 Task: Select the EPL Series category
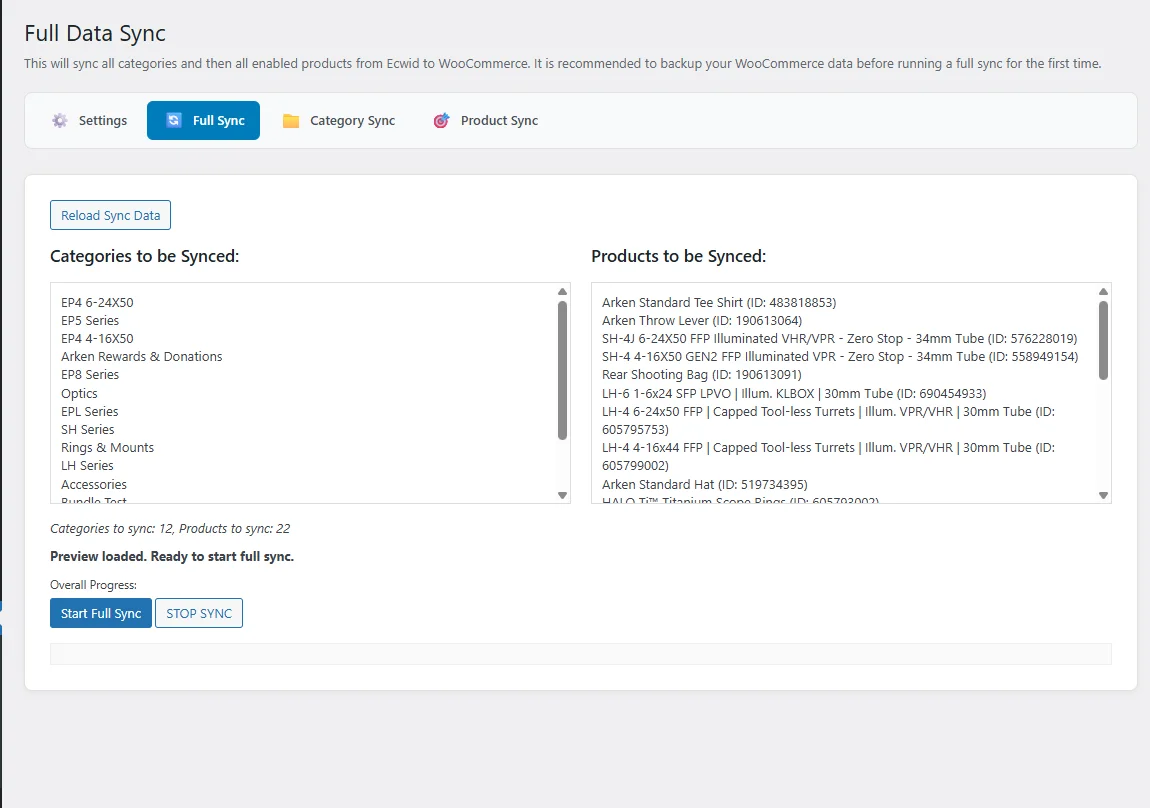(x=89, y=411)
